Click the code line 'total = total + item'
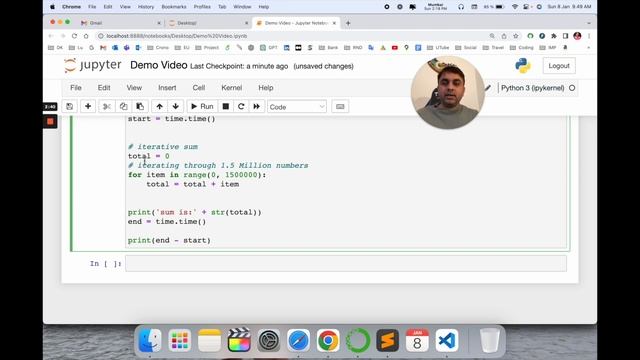 tap(193, 184)
